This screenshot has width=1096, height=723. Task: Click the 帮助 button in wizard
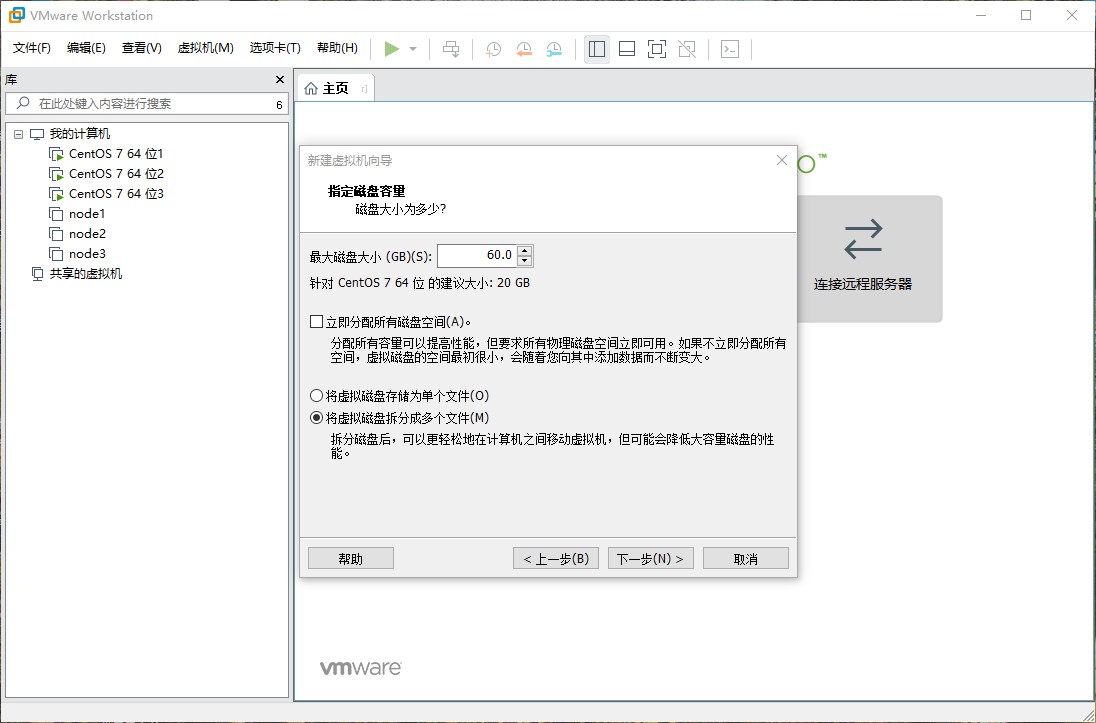(x=351, y=559)
